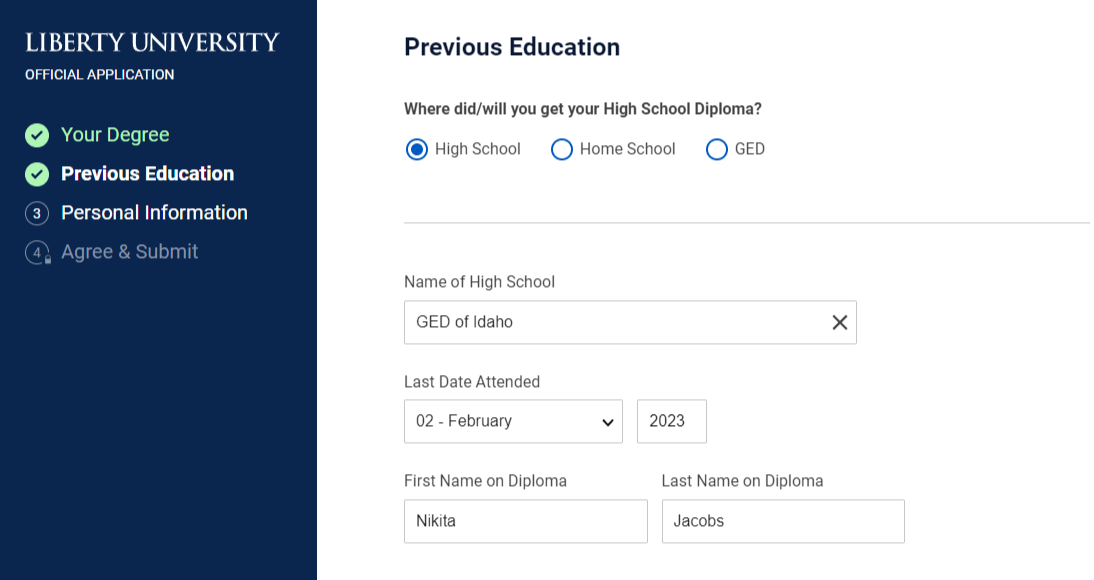The width and height of the screenshot is (1094, 580).
Task: Click the green checkmark beside Your Degree
Action: point(37,135)
